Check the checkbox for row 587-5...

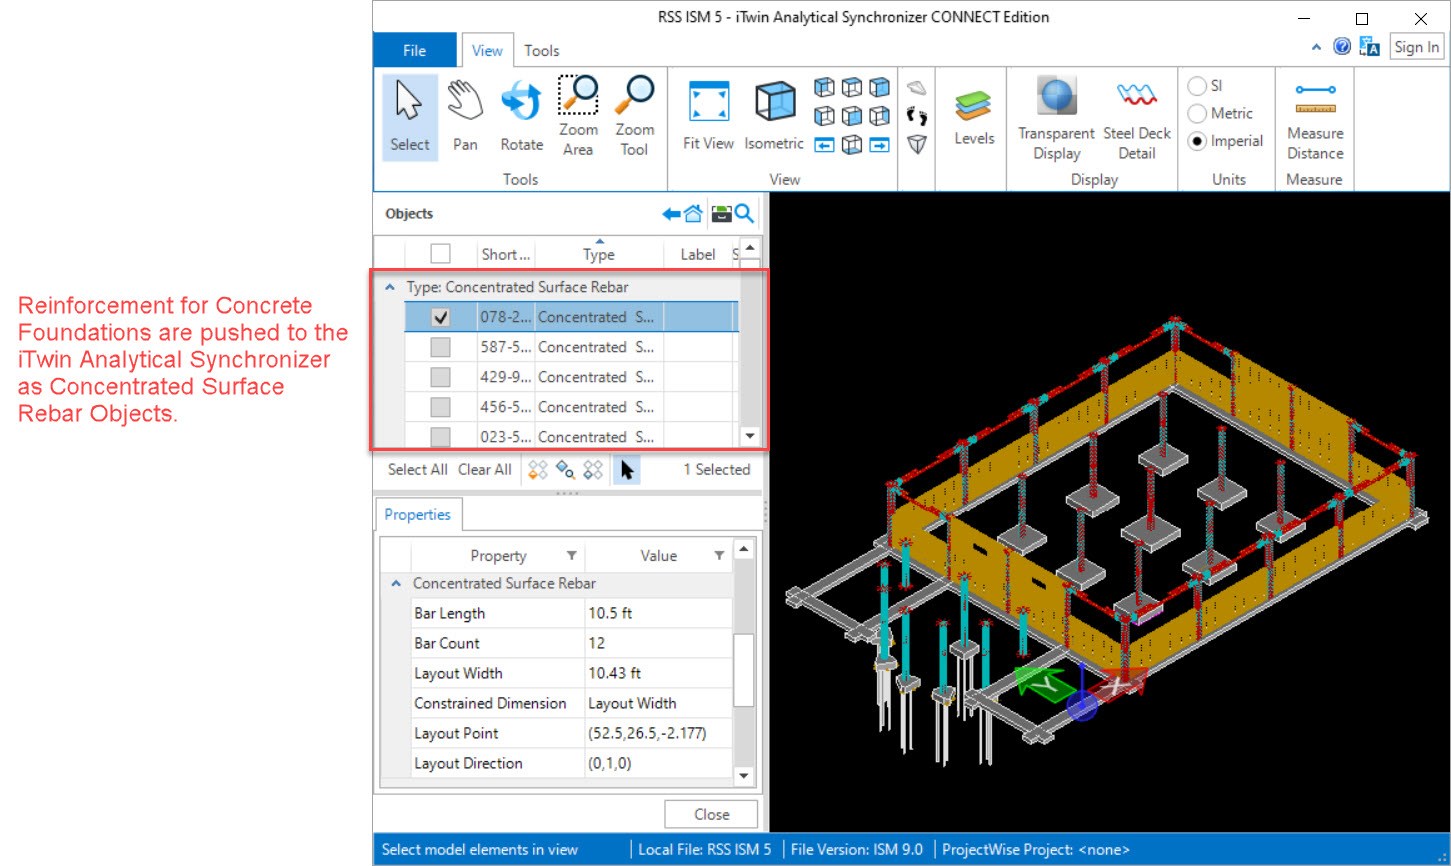pos(440,347)
